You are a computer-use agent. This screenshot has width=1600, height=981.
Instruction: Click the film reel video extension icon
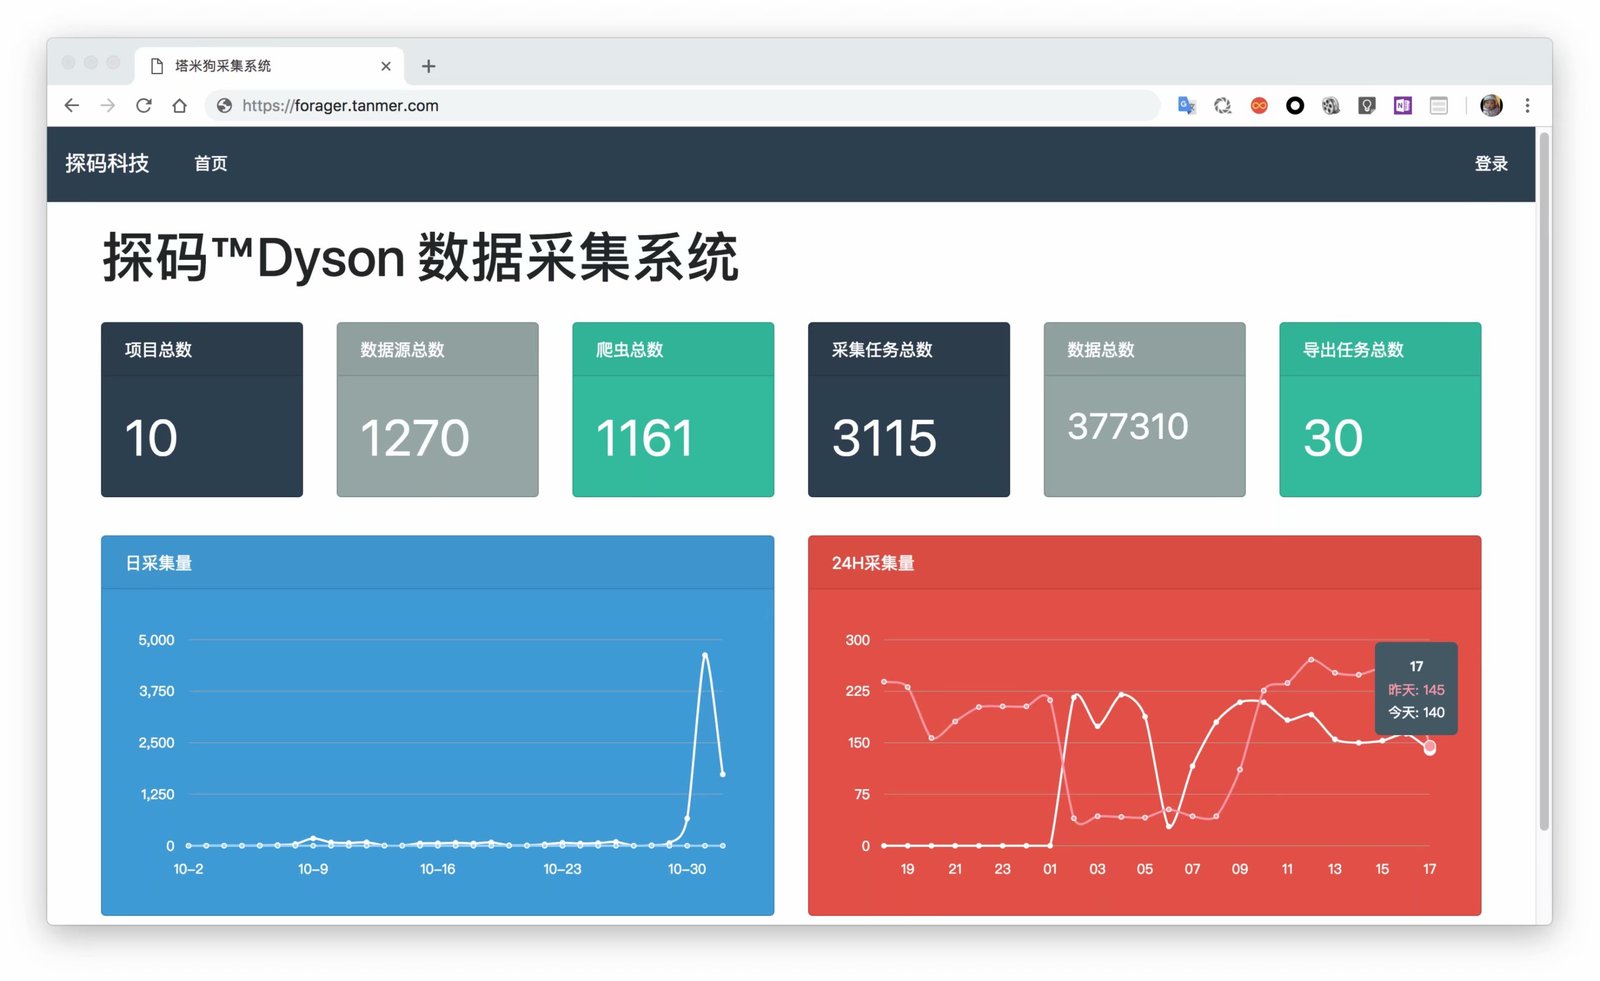pyautogui.click(x=1330, y=105)
